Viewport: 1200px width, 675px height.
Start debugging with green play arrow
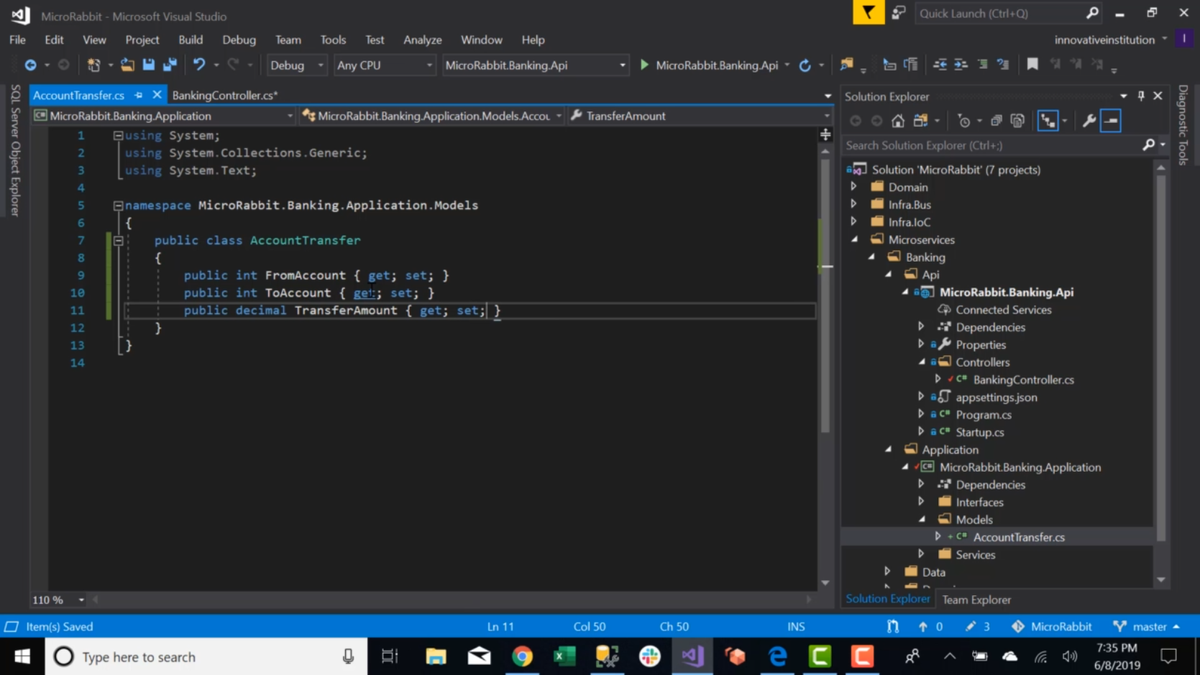[645, 65]
